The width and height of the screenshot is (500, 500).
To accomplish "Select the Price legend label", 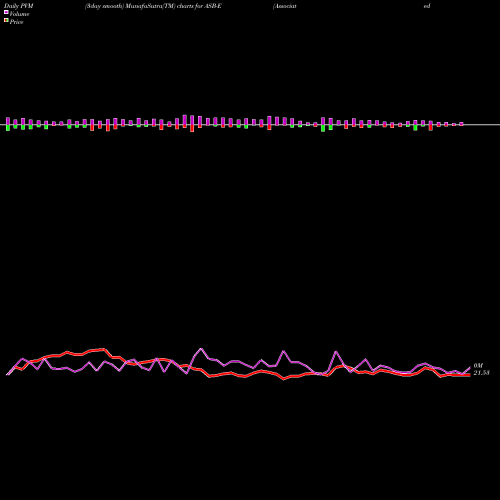I will point(16,22).
